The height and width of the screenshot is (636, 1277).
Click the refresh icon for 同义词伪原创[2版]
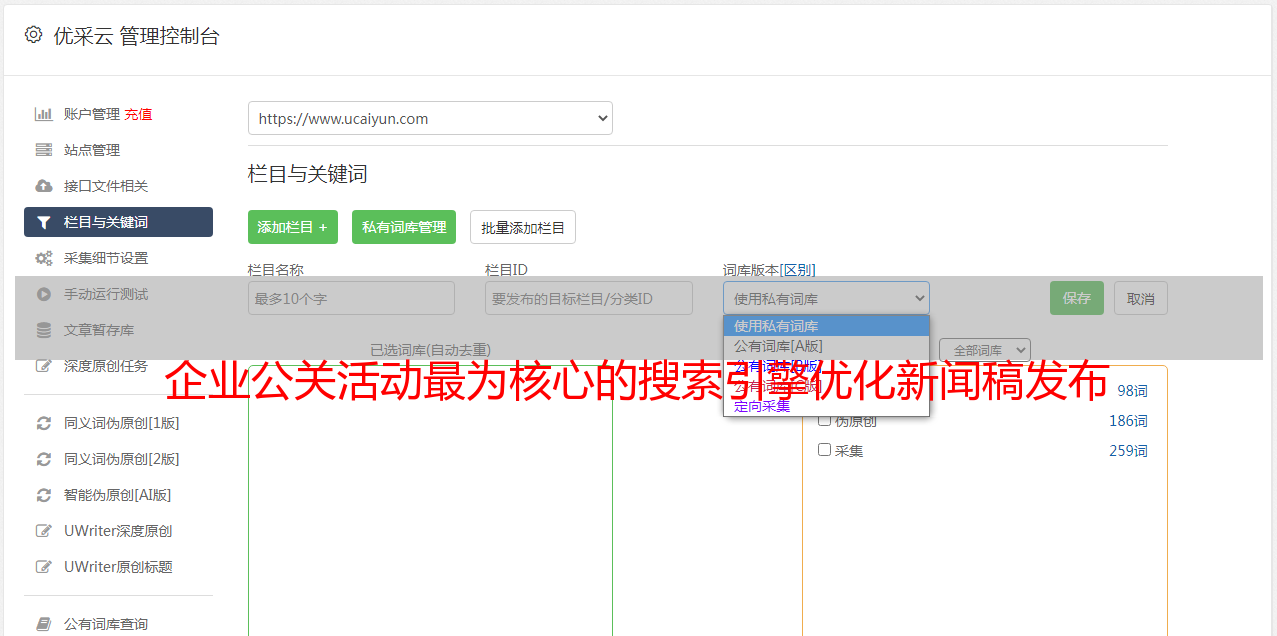click(x=44, y=459)
